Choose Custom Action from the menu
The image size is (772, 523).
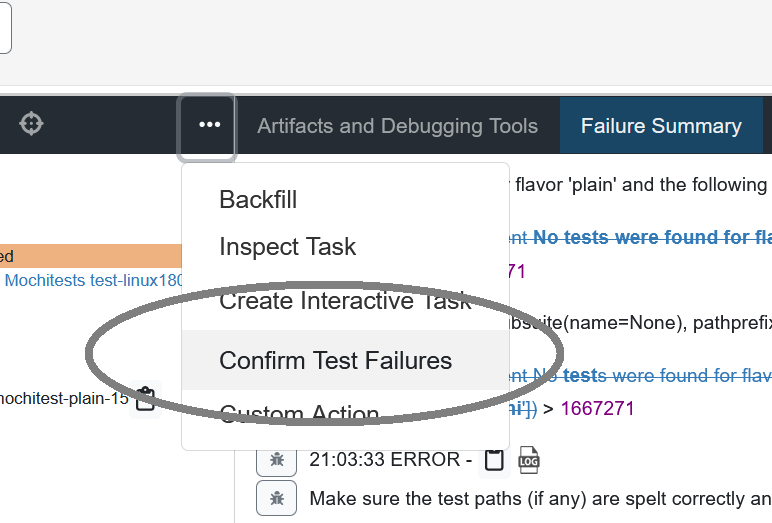pos(299,413)
